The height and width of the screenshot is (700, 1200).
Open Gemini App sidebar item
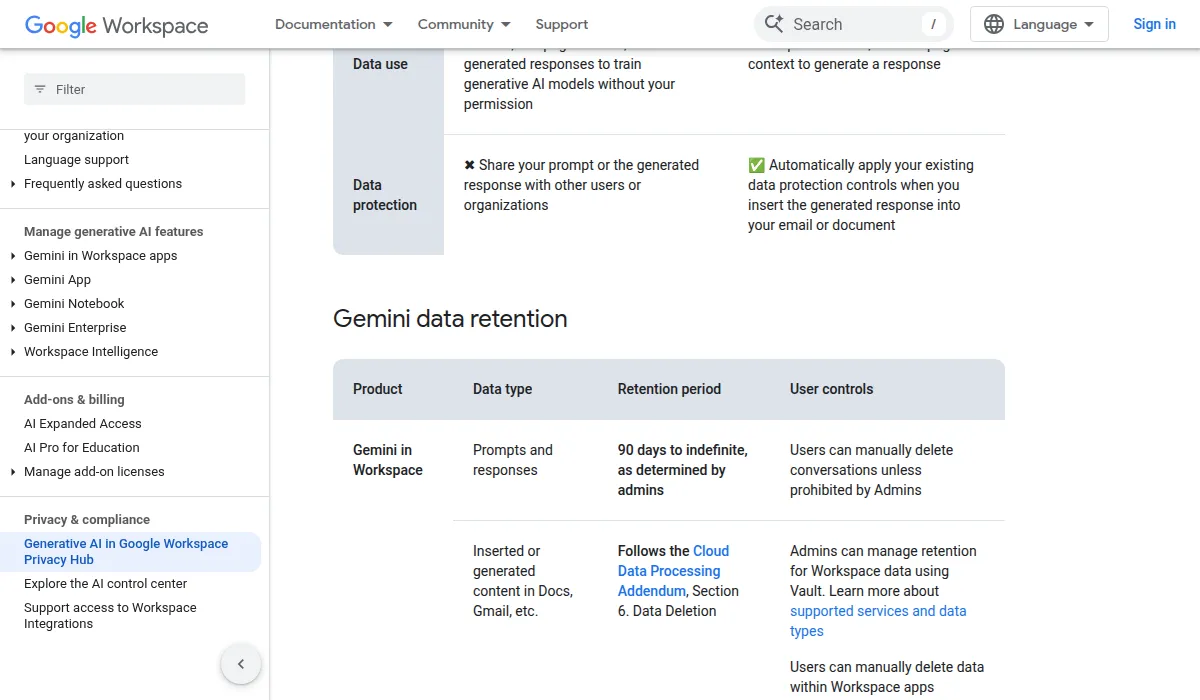point(58,280)
